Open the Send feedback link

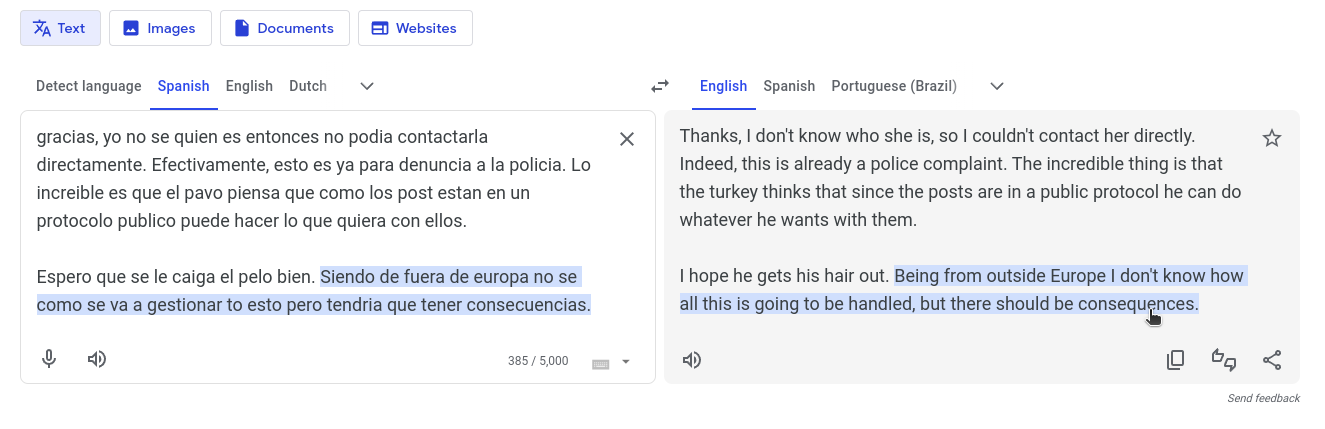1264,398
